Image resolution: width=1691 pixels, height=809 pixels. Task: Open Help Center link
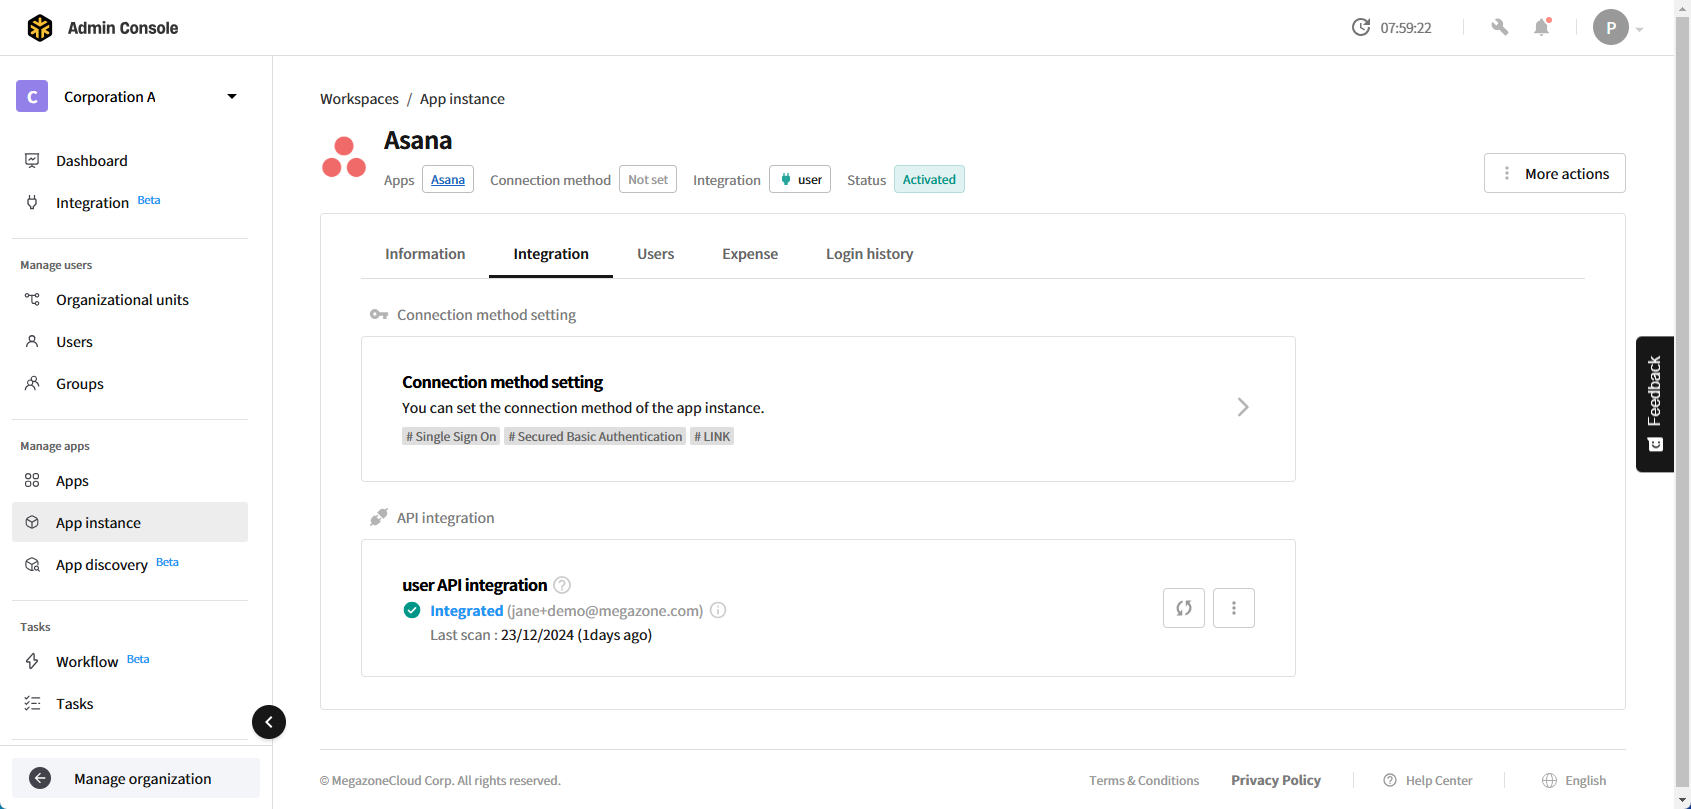point(1428,780)
